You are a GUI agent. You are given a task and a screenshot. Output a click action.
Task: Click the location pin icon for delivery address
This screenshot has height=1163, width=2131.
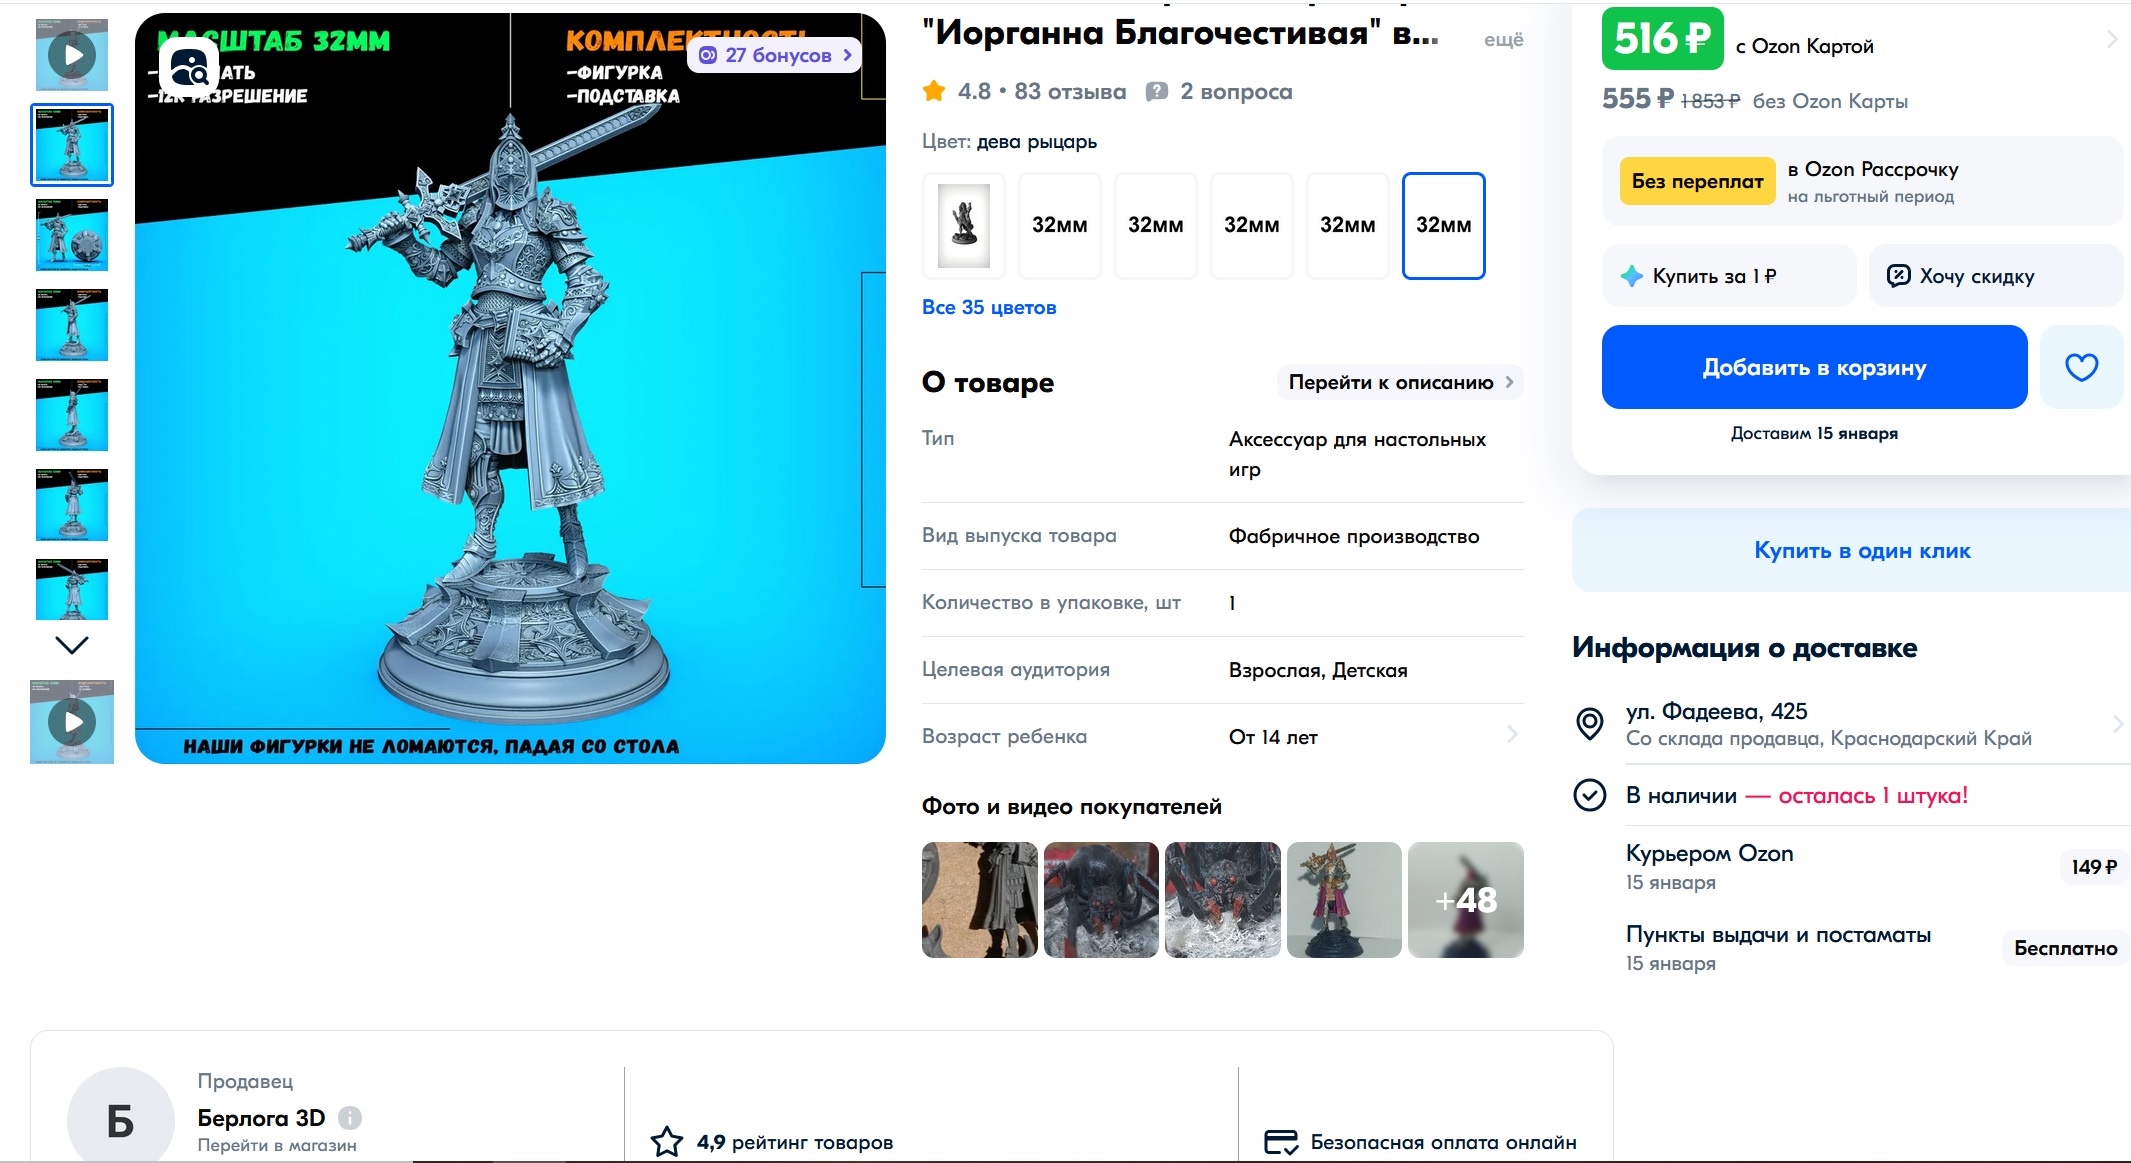pyautogui.click(x=1590, y=723)
